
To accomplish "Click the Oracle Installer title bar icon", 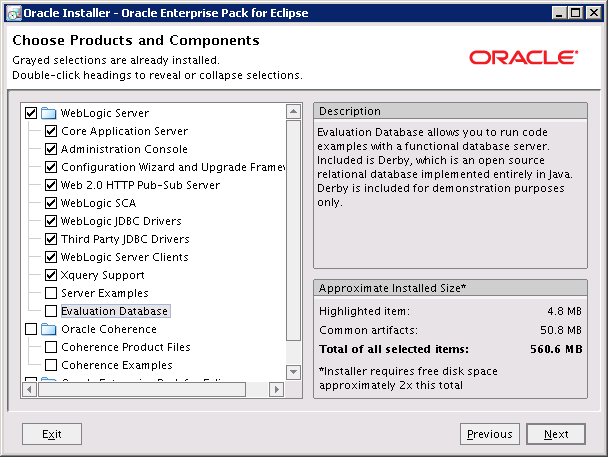I will (x=13, y=13).
